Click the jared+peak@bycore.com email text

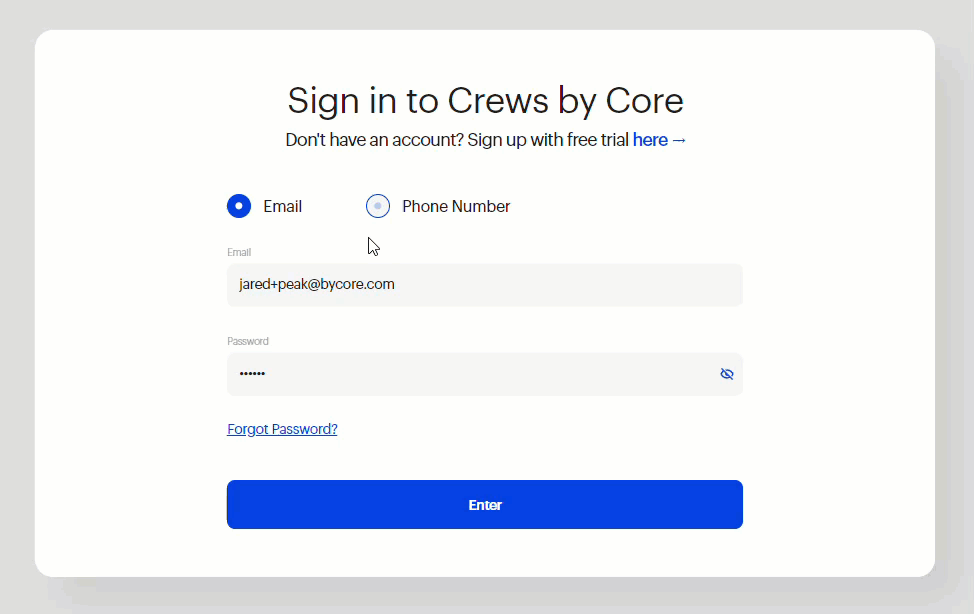(x=317, y=284)
